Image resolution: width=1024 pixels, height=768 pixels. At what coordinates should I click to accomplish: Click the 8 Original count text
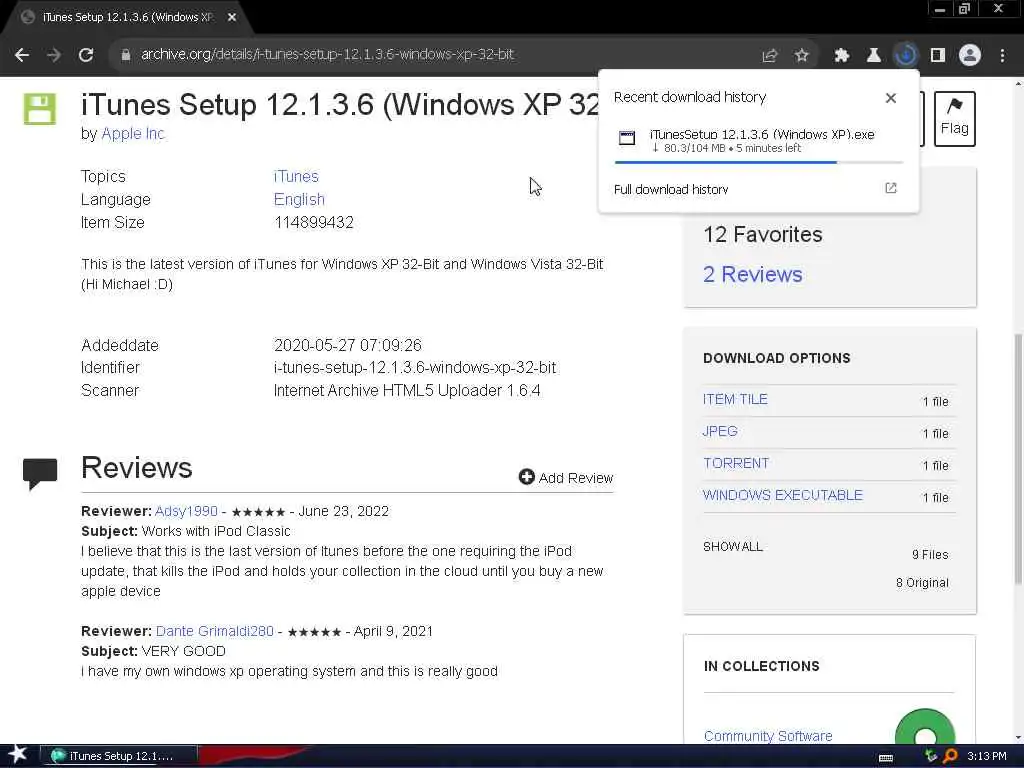(x=922, y=583)
